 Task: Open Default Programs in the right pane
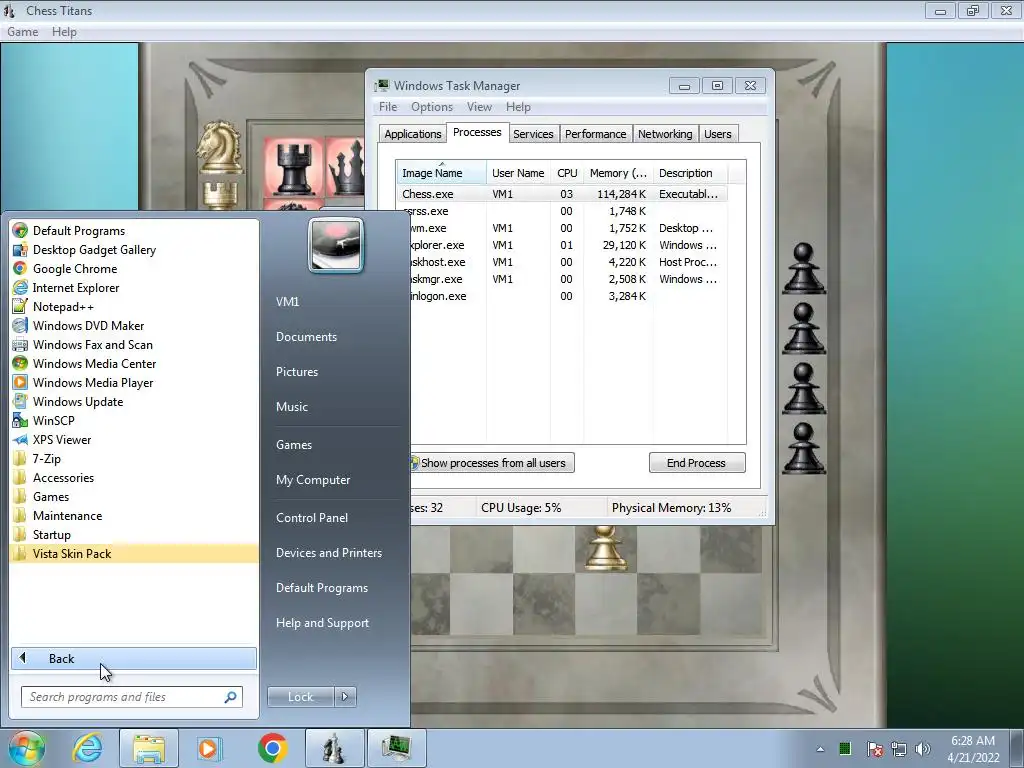[x=321, y=588]
